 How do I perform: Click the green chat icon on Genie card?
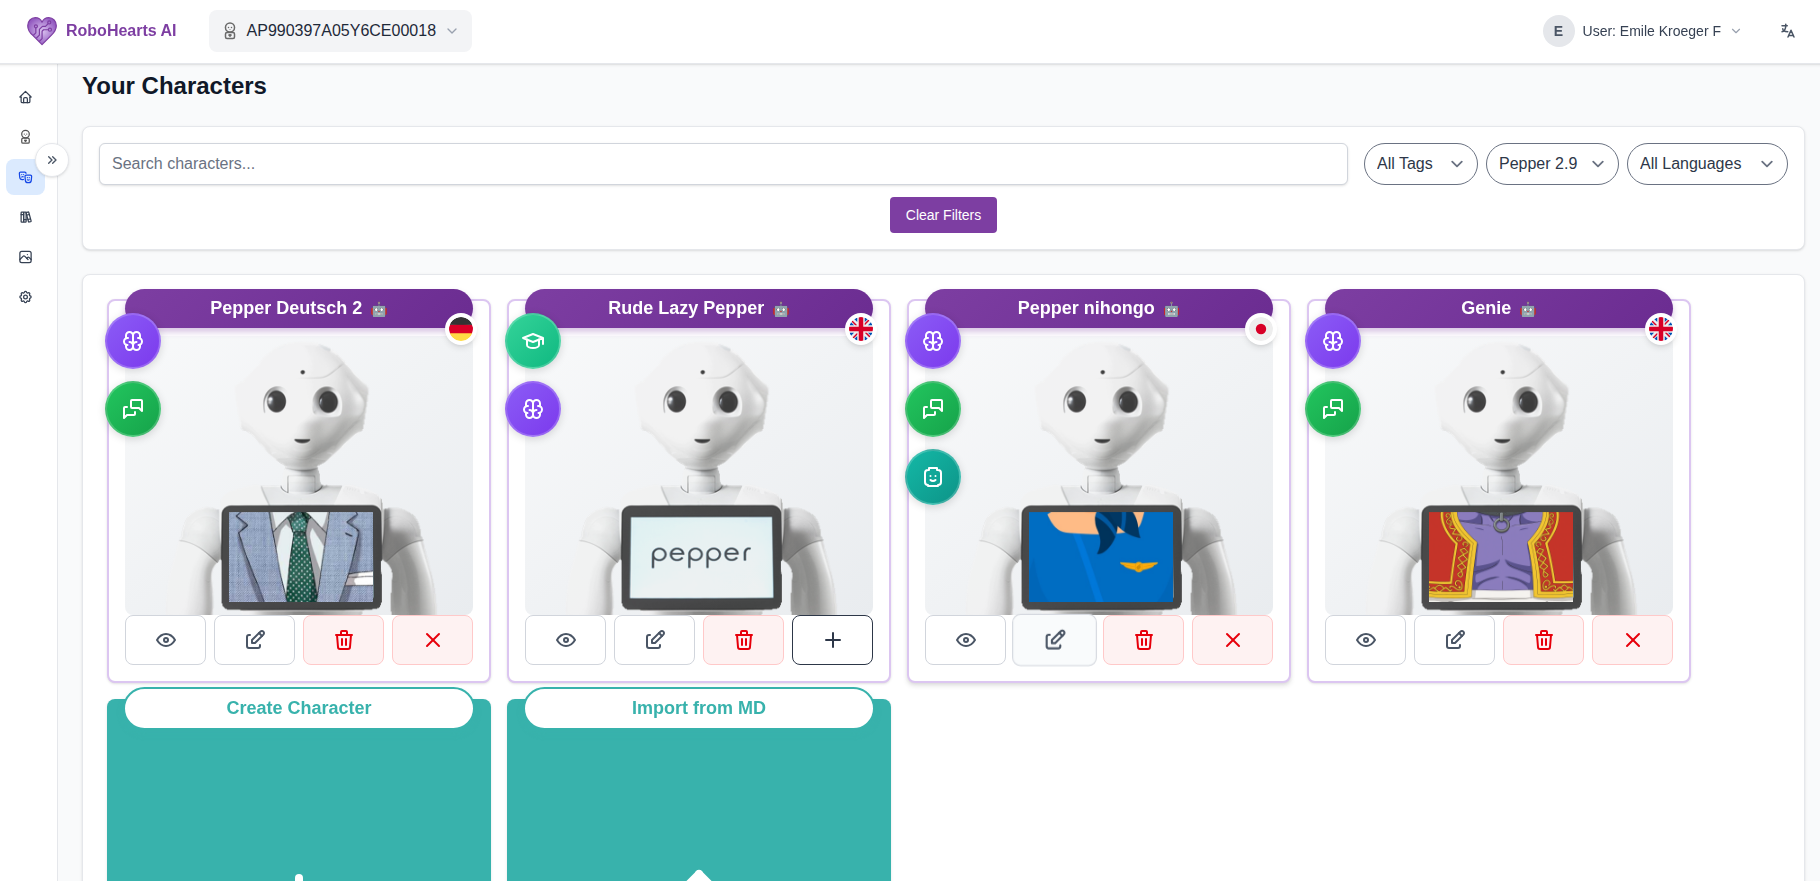(1333, 409)
